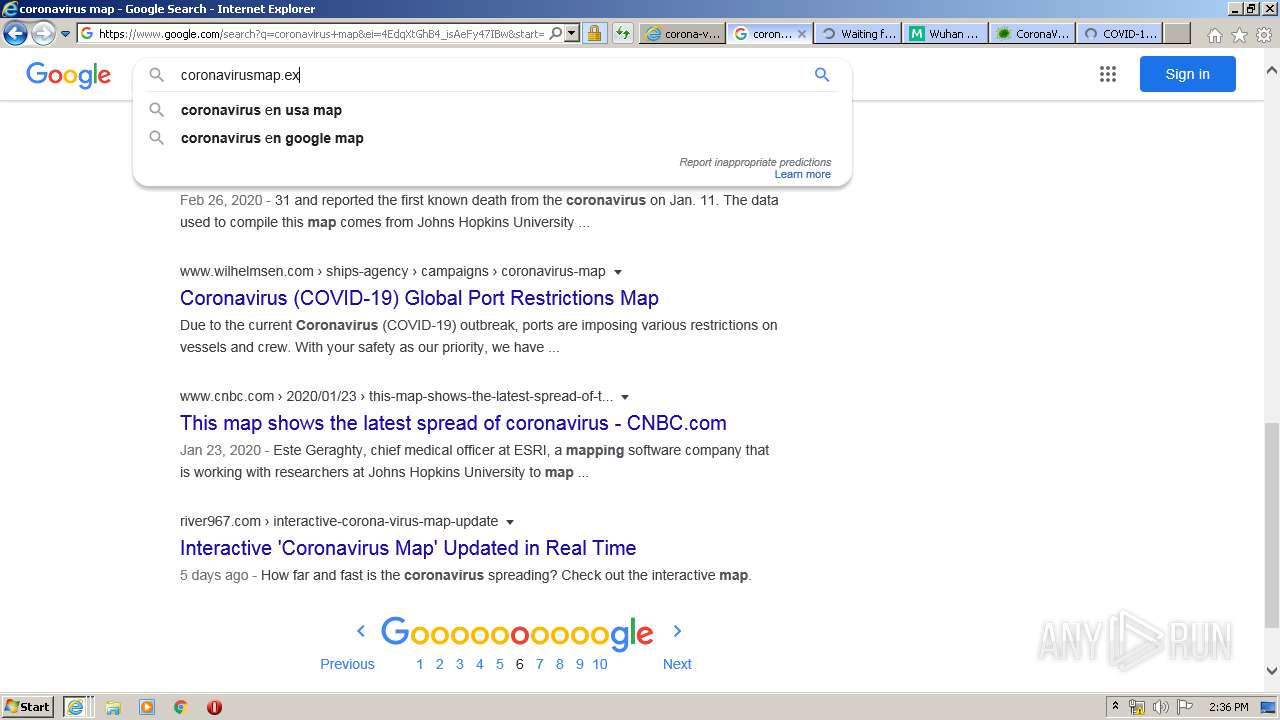The image size is (1280, 720).
Task: Click the Sign in button
Action: (1187, 74)
